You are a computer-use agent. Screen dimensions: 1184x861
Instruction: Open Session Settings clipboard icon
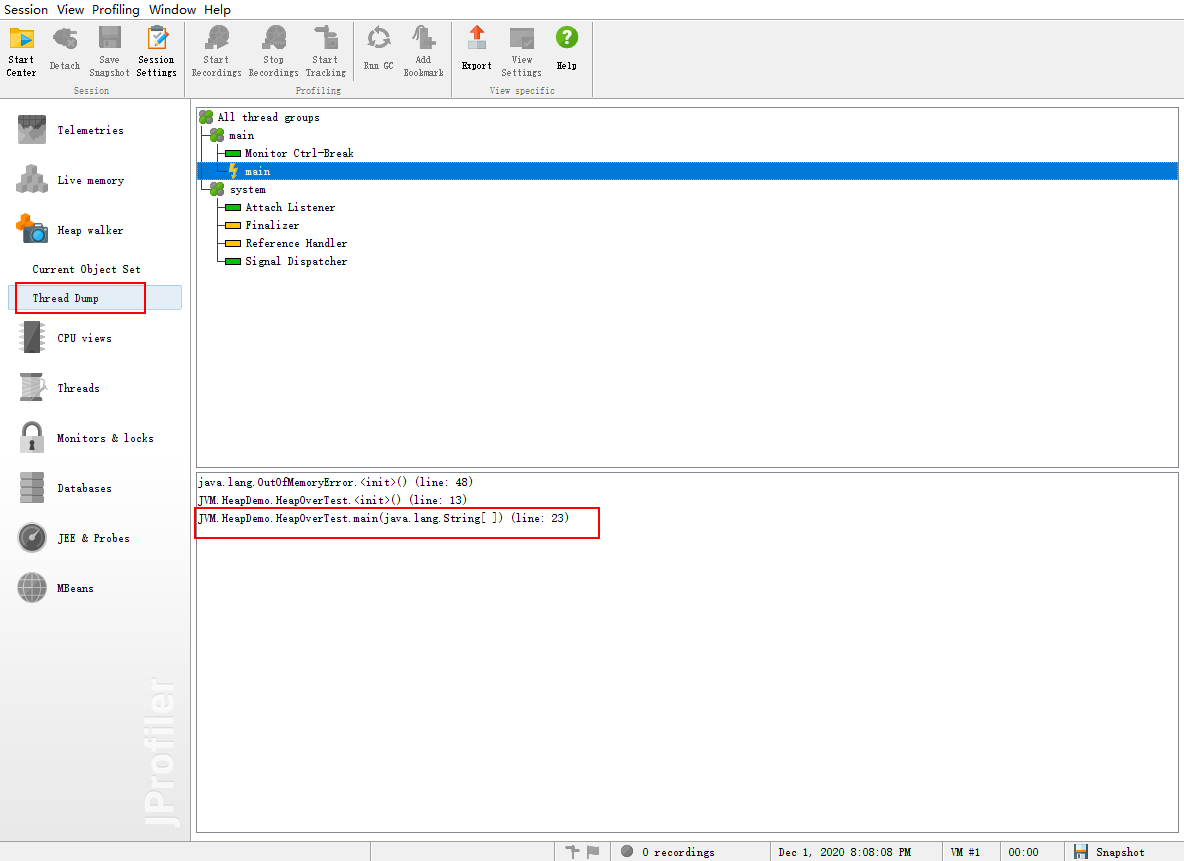(x=157, y=38)
